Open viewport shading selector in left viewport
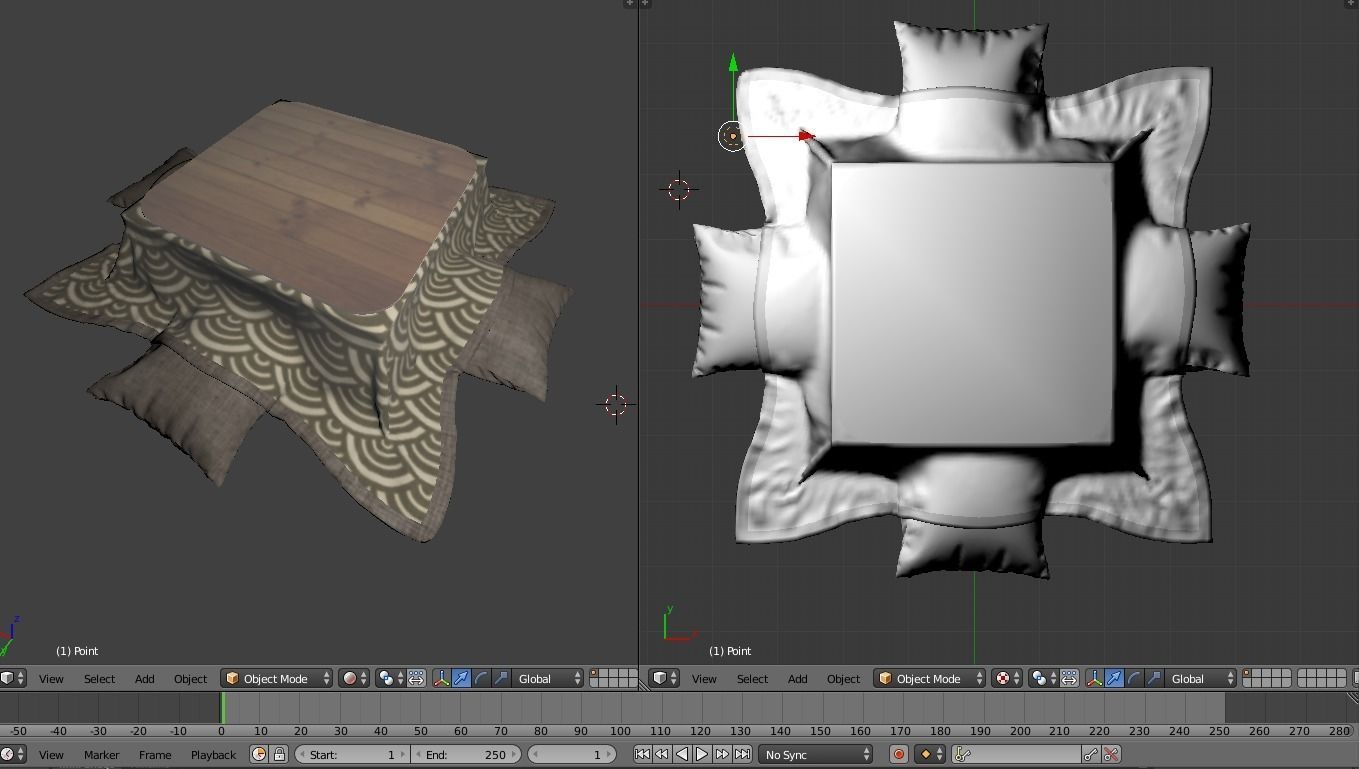 click(x=354, y=678)
